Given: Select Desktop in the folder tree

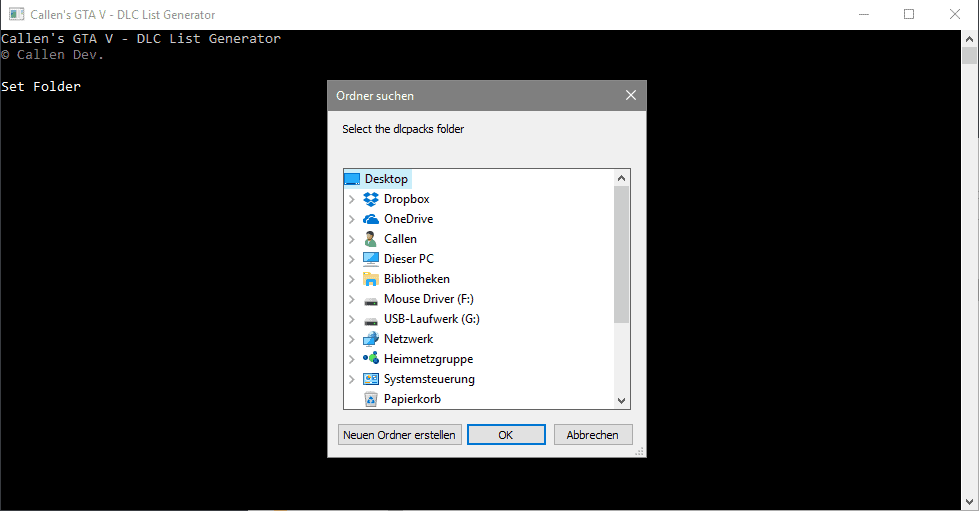Looking at the screenshot, I should 385,179.
